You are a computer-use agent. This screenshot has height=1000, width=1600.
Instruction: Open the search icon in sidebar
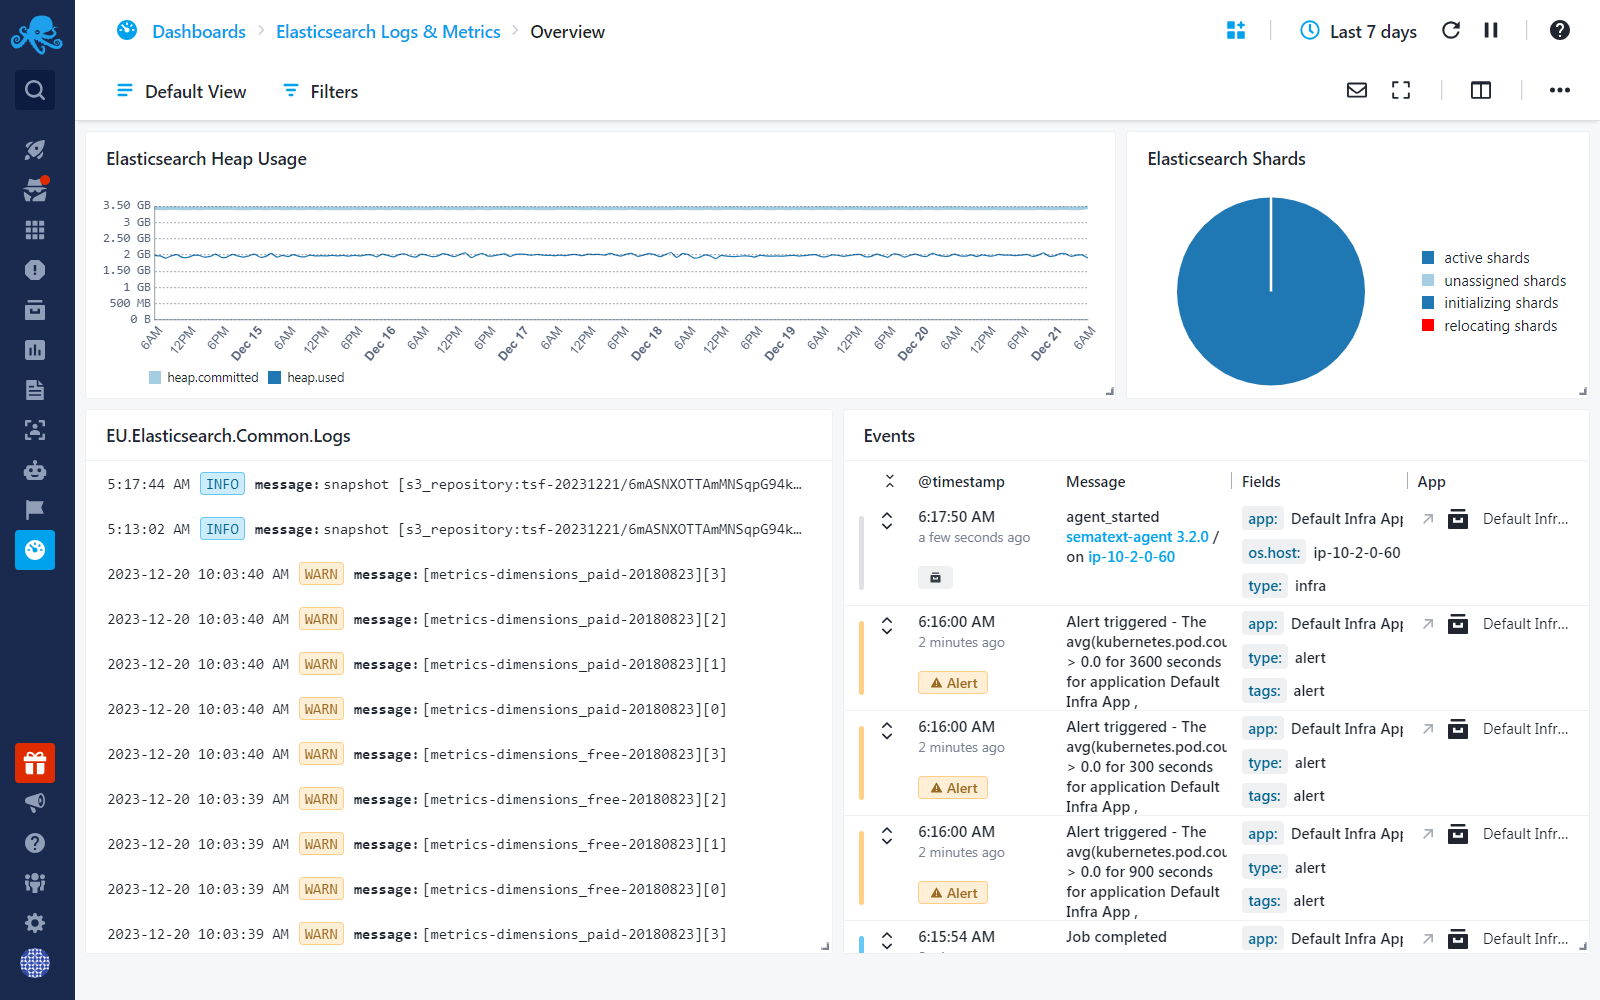point(35,90)
